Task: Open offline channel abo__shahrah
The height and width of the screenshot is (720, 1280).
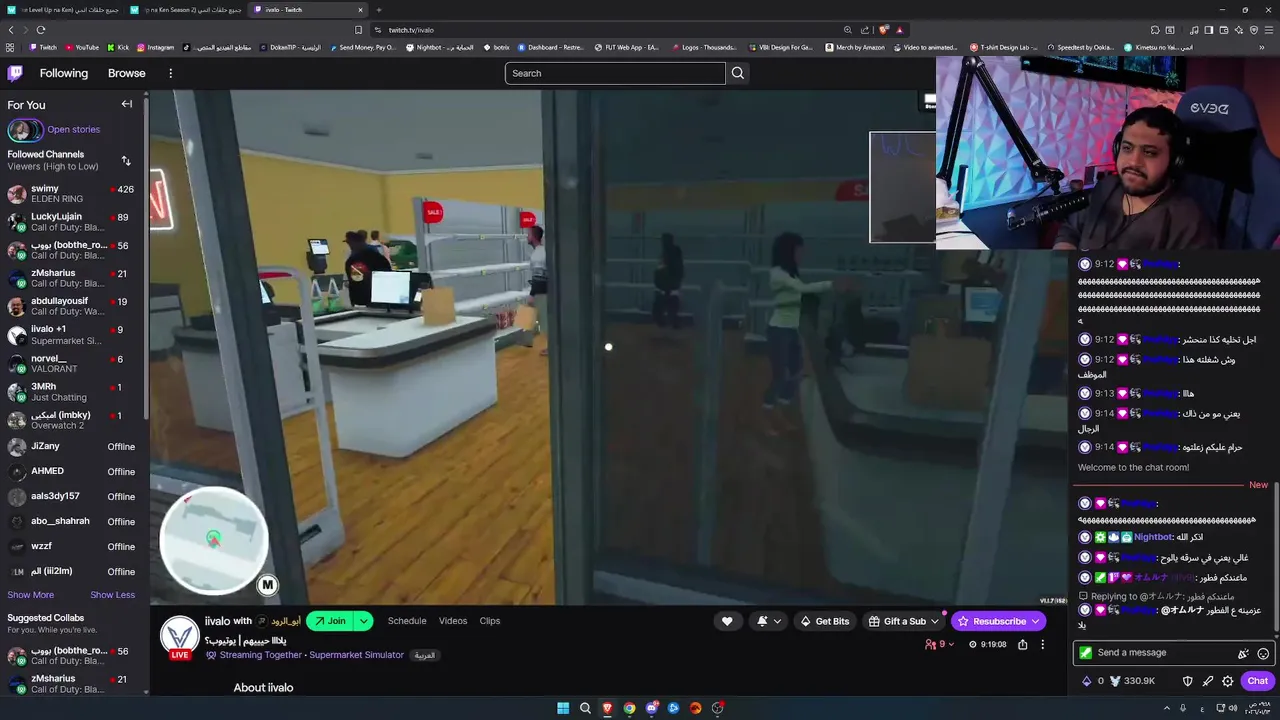Action: [72, 521]
